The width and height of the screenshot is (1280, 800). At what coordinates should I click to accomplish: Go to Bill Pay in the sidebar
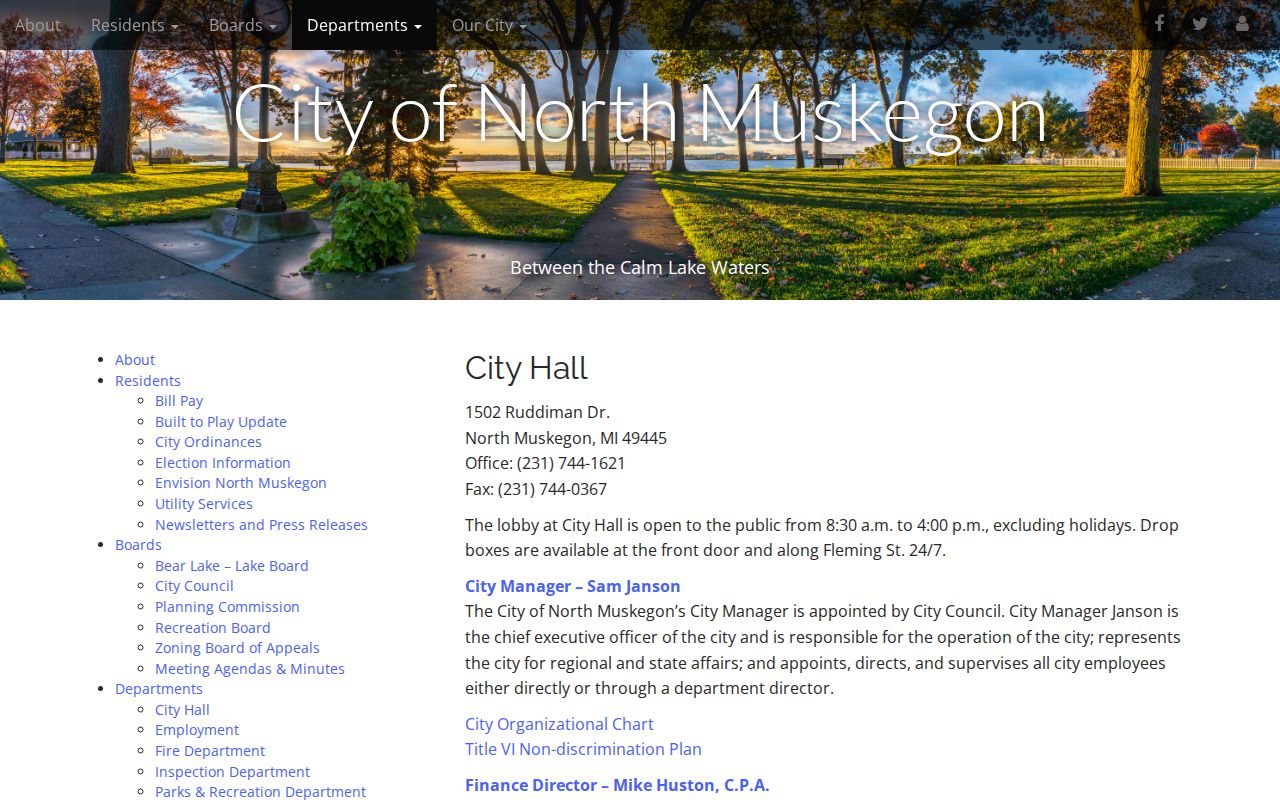click(179, 401)
